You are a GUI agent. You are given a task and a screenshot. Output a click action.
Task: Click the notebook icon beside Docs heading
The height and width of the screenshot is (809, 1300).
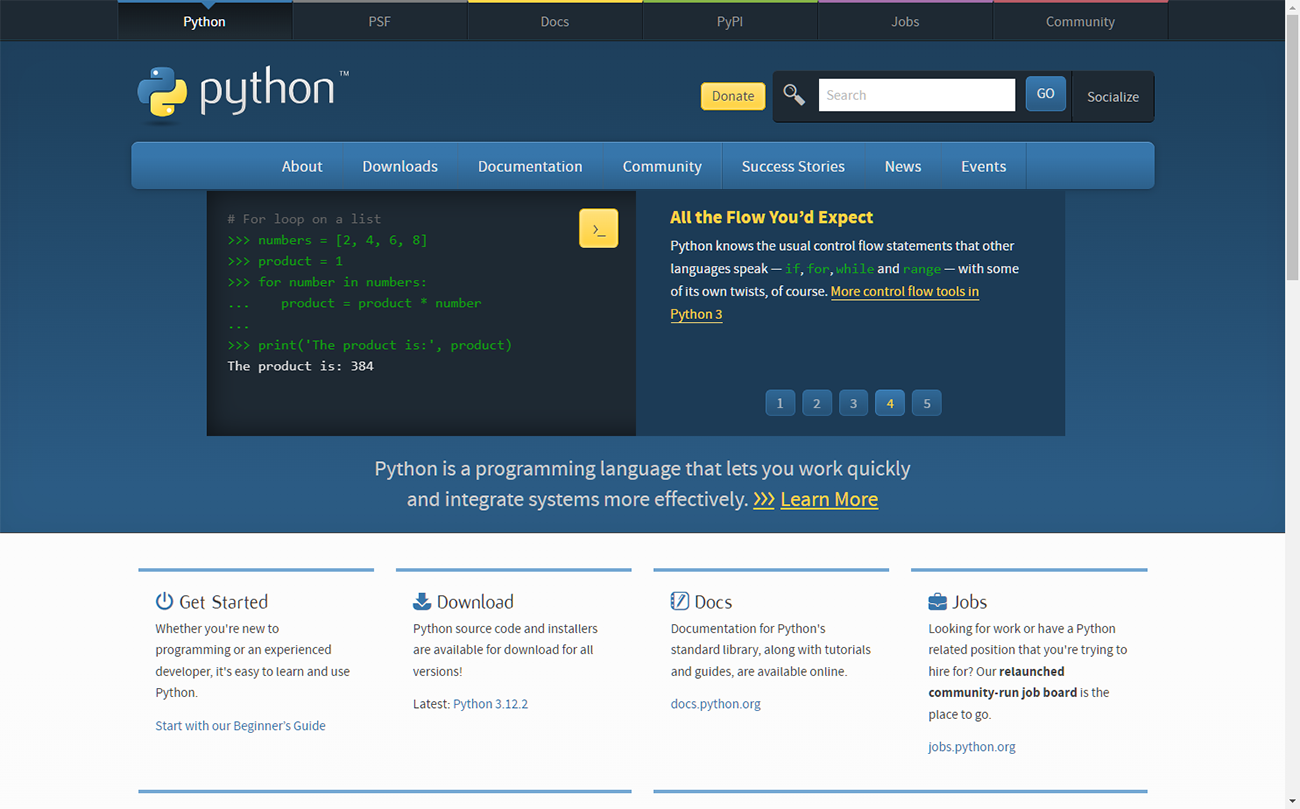point(679,600)
